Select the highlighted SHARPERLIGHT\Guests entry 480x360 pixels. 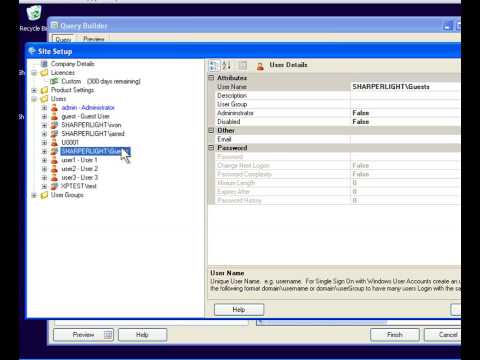point(95,151)
